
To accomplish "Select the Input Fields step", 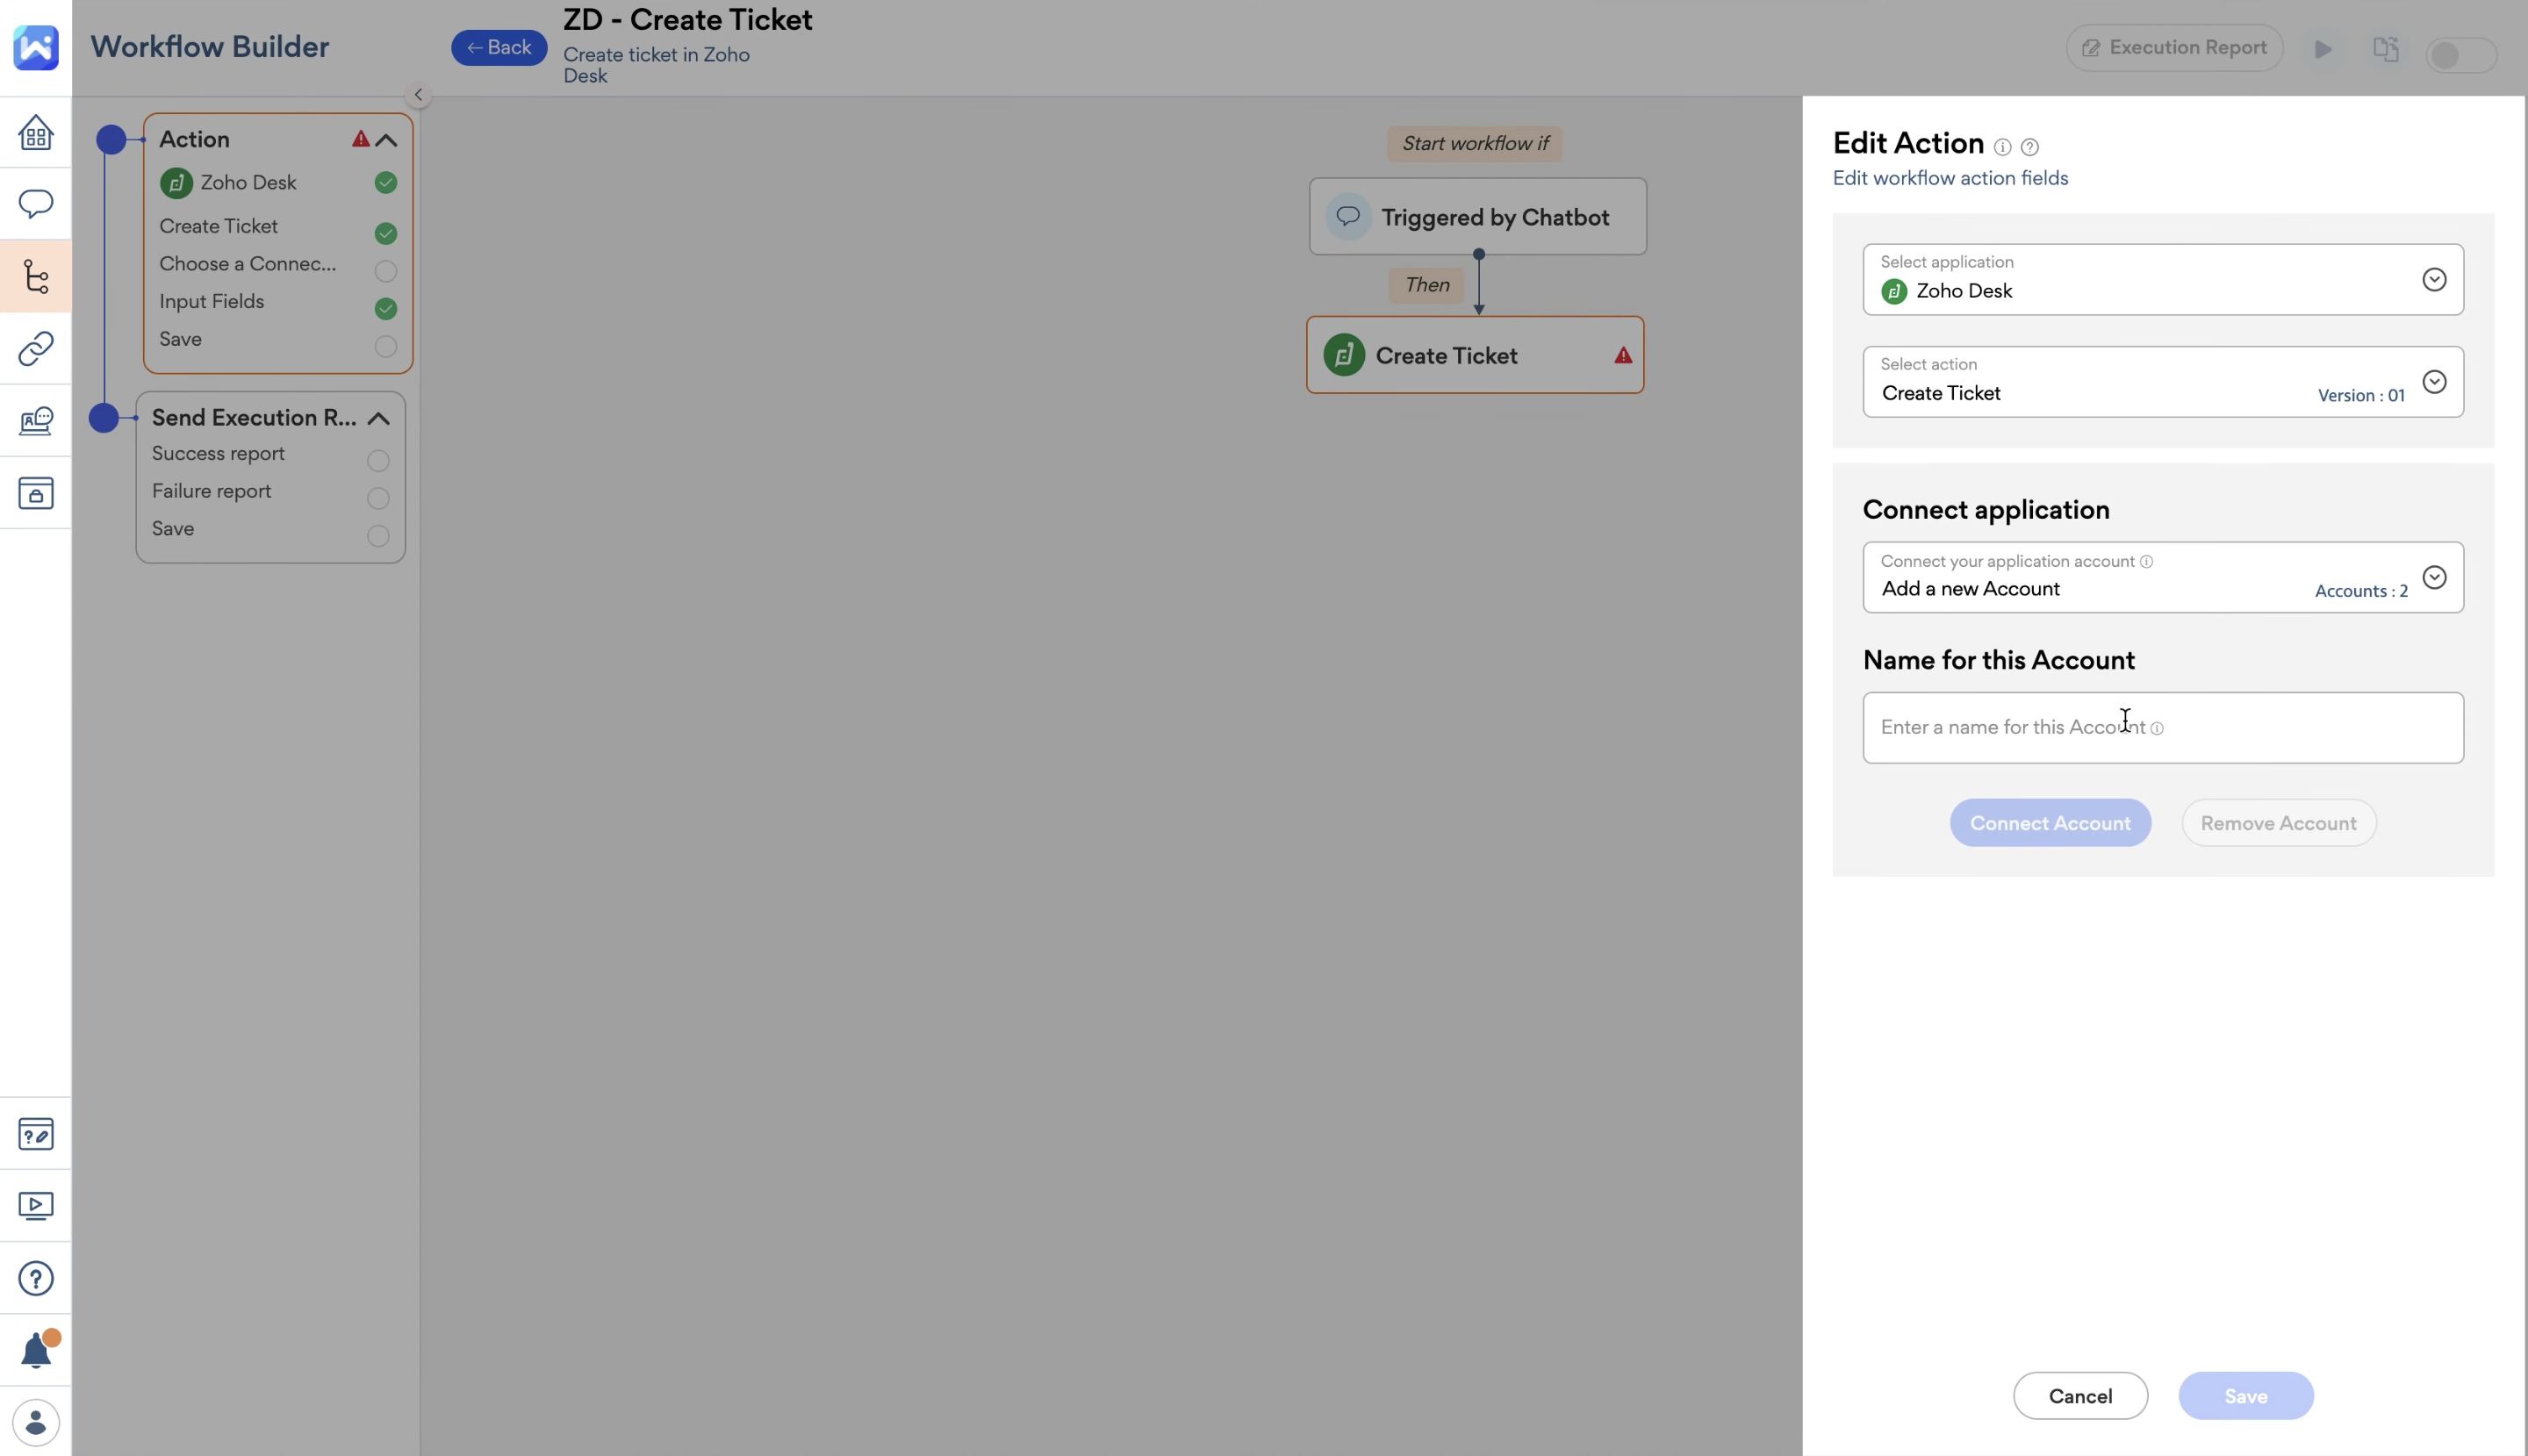I will coord(212,302).
